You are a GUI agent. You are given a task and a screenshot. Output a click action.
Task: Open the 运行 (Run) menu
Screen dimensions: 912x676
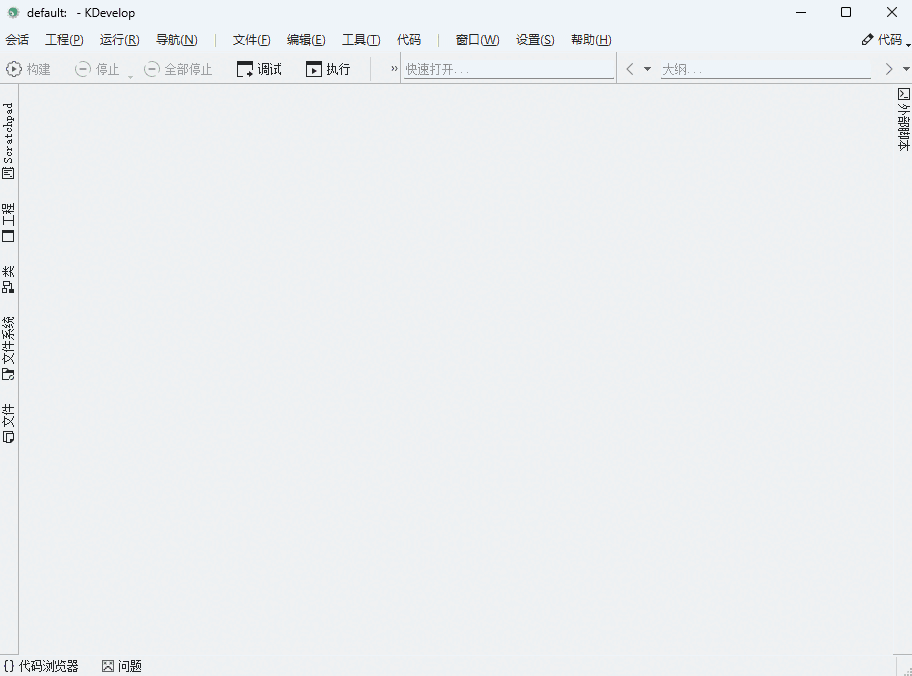tap(118, 40)
